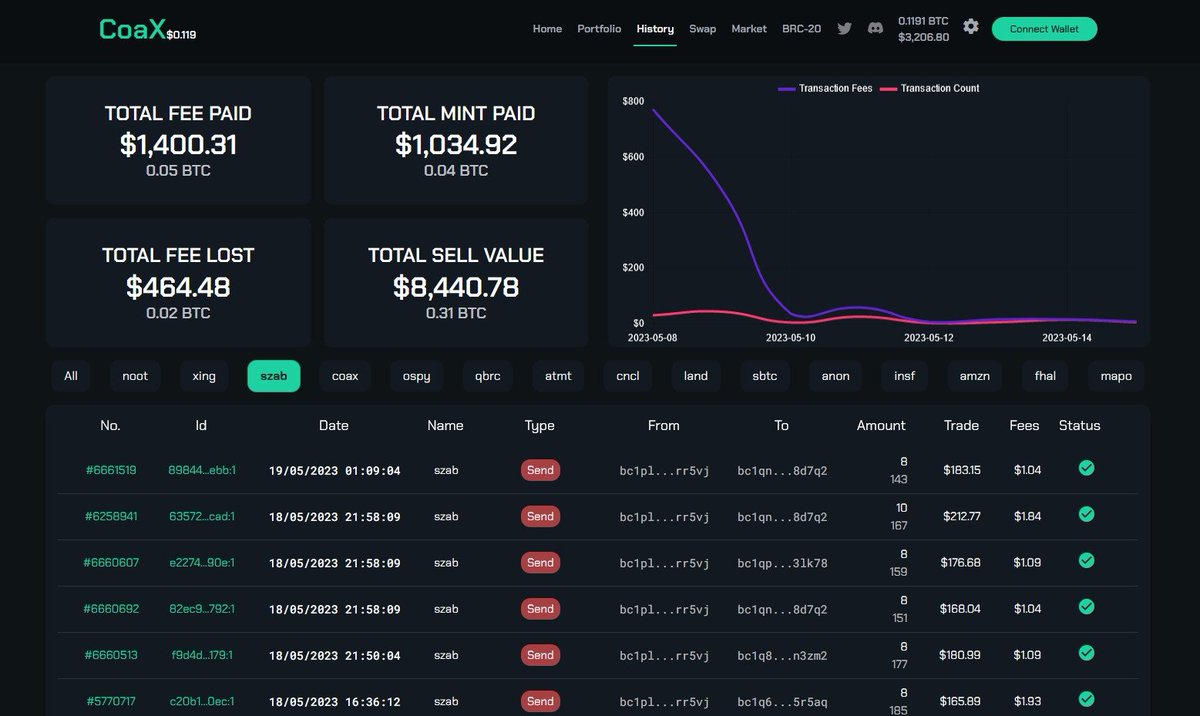Click the status checkmark for transaction #6258941
Screen dimensions: 1200x716
click(x=1086, y=514)
